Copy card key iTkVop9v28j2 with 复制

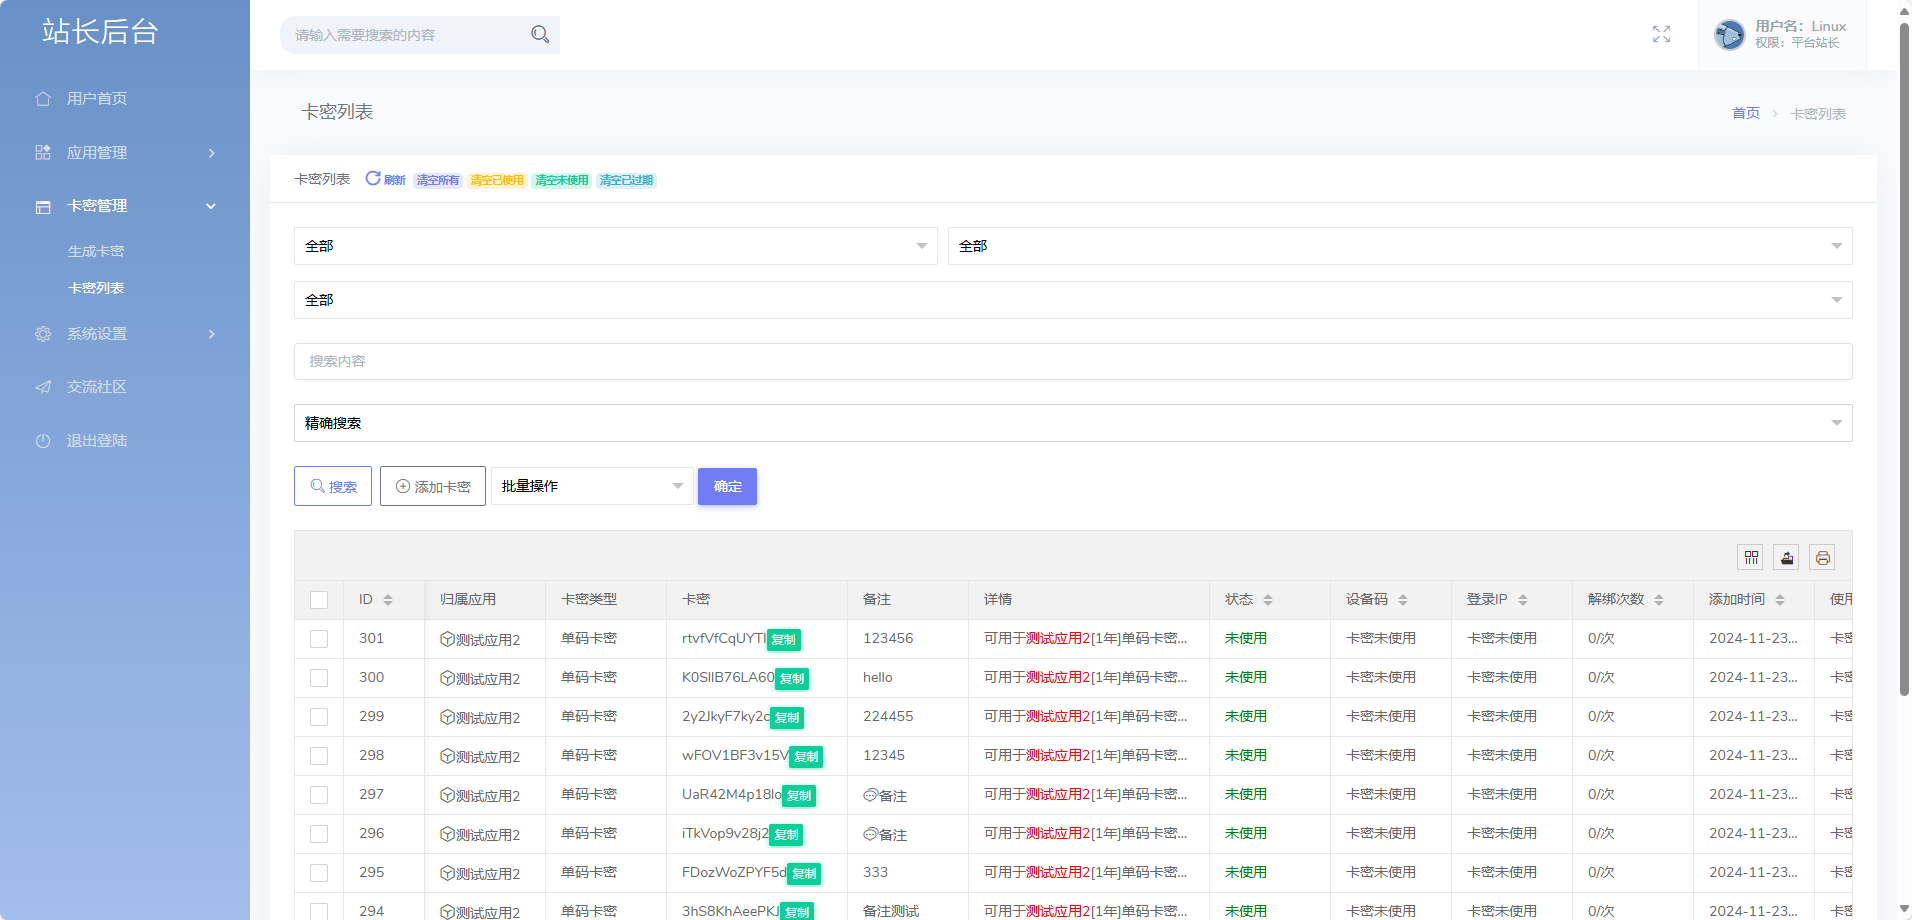pyautogui.click(x=787, y=835)
